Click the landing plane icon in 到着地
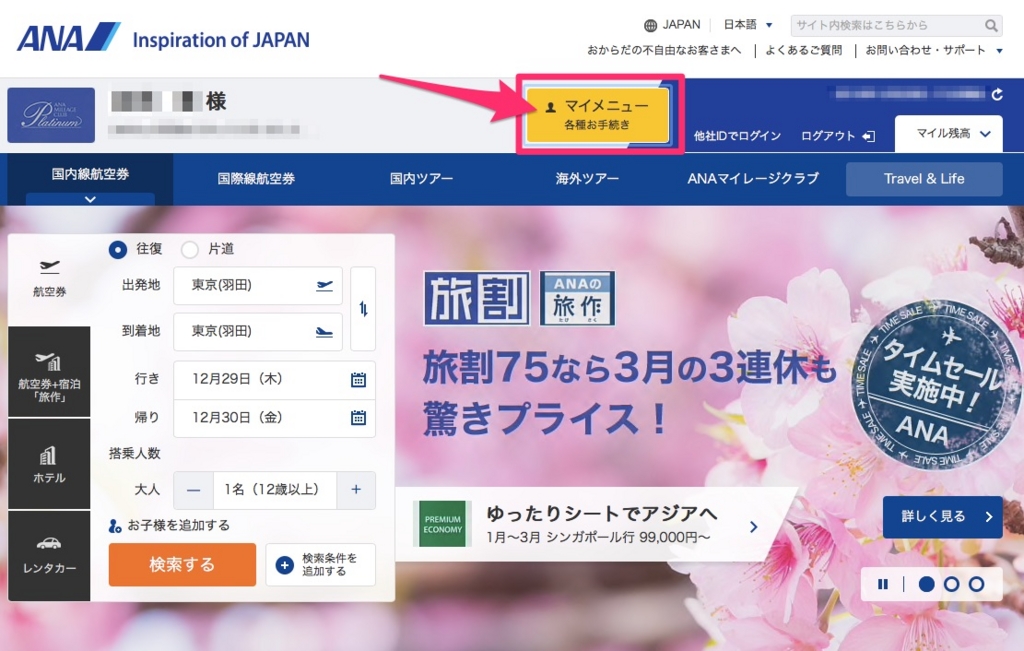 [x=325, y=332]
